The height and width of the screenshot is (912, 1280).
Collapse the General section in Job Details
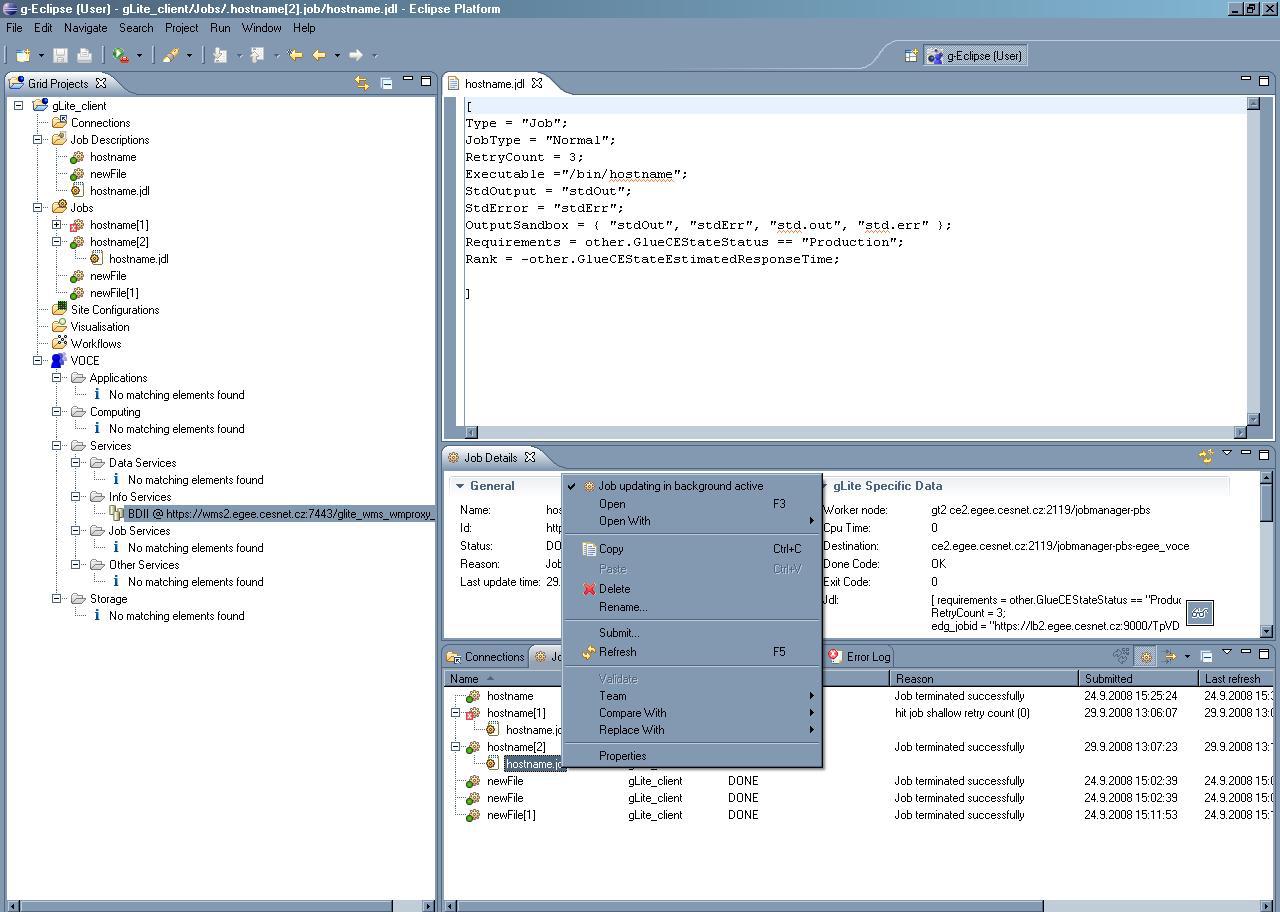[x=460, y=486]
